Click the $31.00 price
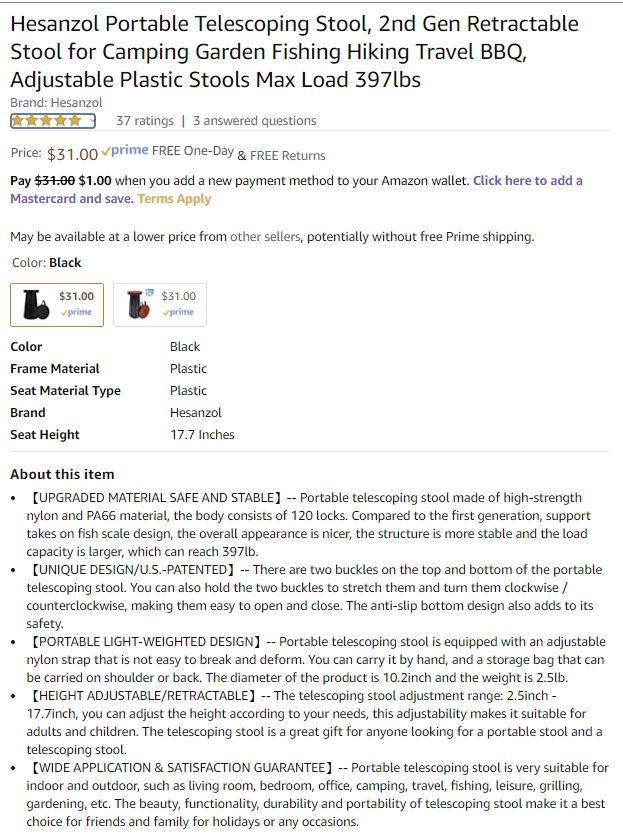Viewport: 623px width, 838px height. 73,154
